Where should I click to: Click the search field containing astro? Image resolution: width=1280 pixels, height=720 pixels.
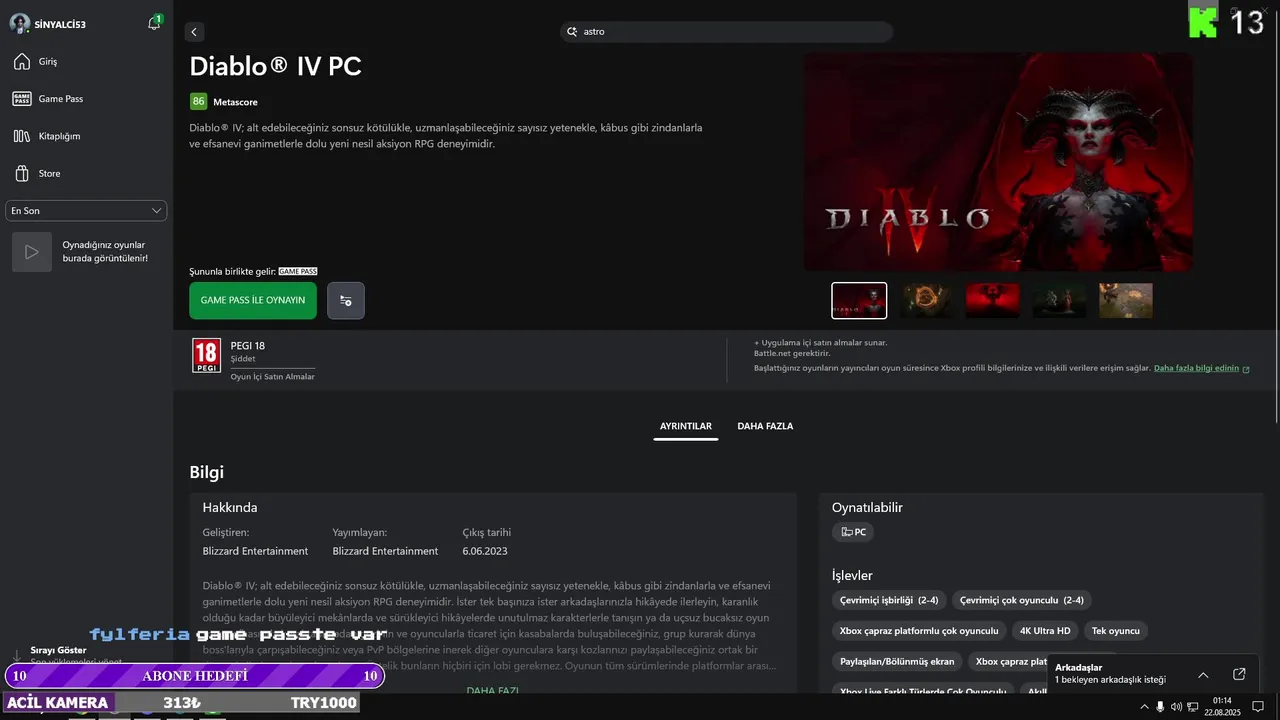(726, 32)
